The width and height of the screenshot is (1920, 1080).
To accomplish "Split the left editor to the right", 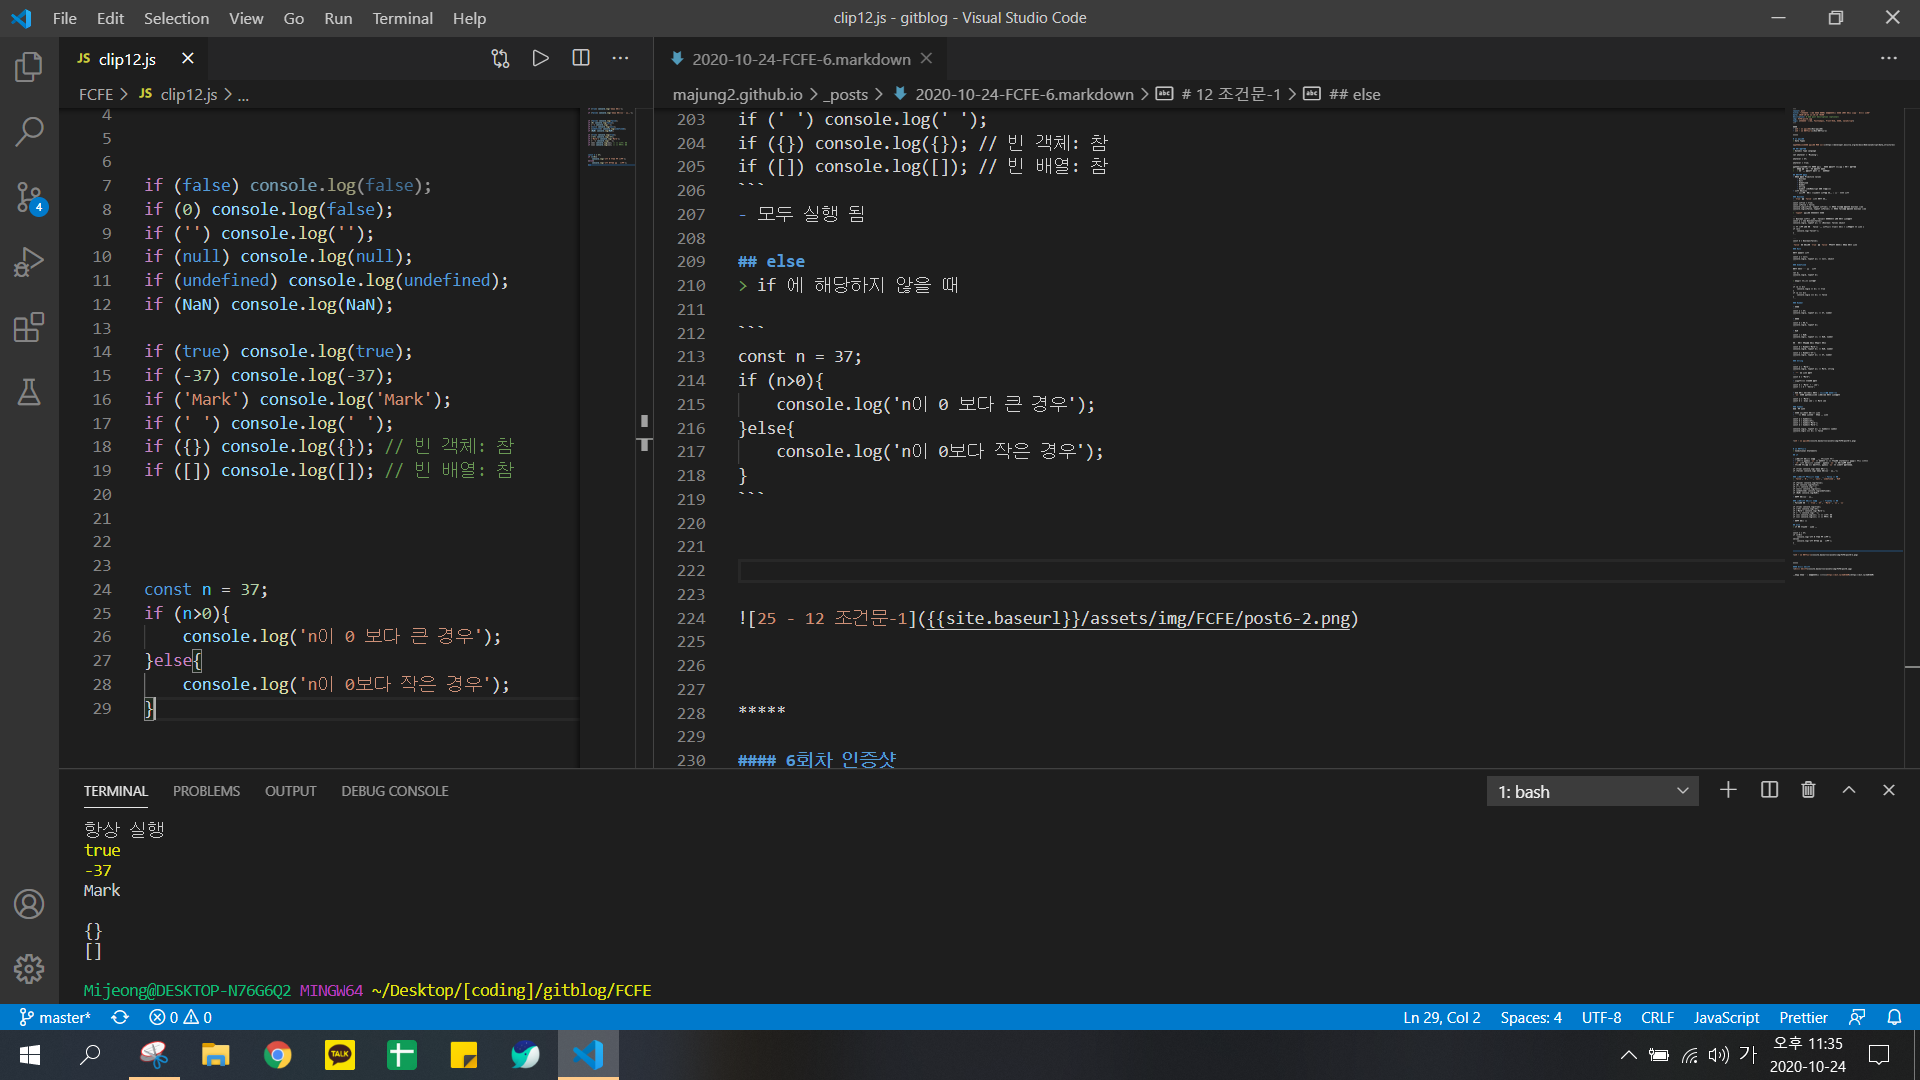I will click(x=581, y=59).
